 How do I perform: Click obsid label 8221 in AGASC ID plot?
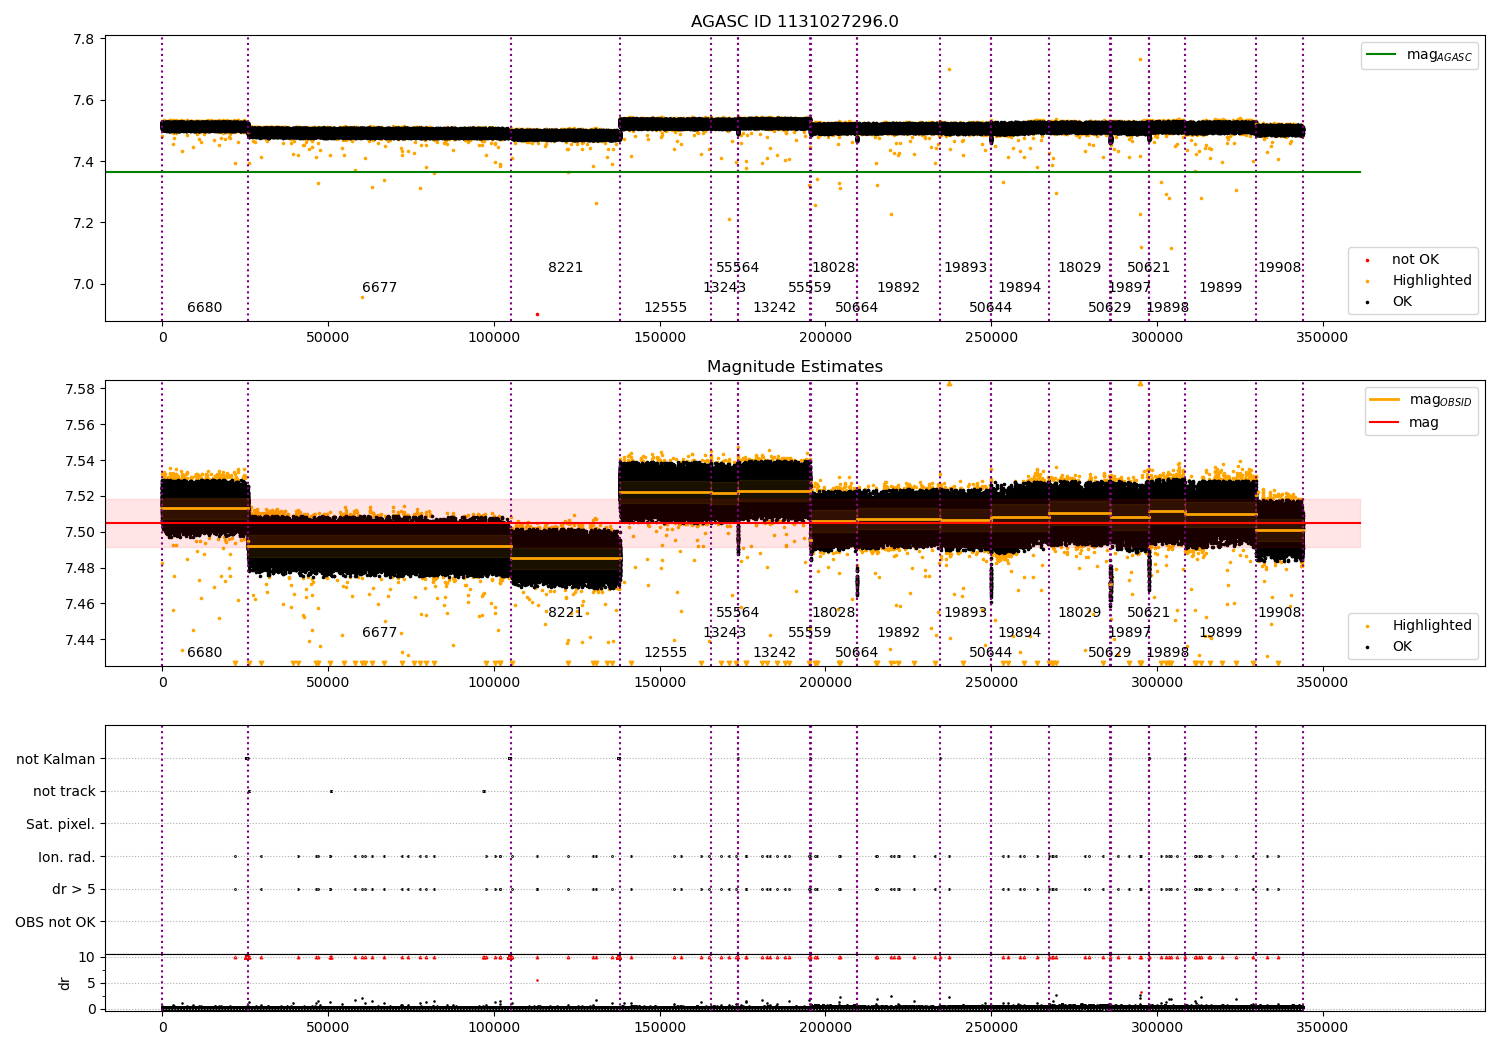(565, 268)
